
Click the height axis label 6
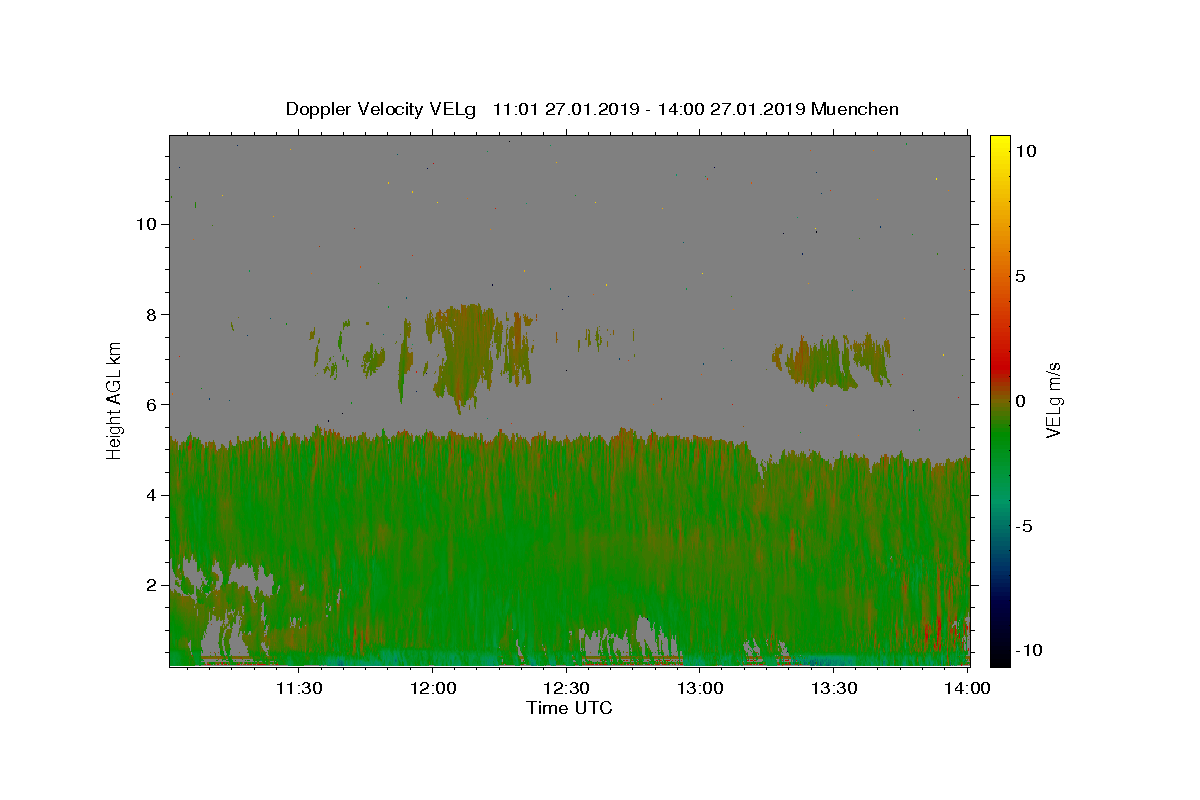[x=150, y=404]
